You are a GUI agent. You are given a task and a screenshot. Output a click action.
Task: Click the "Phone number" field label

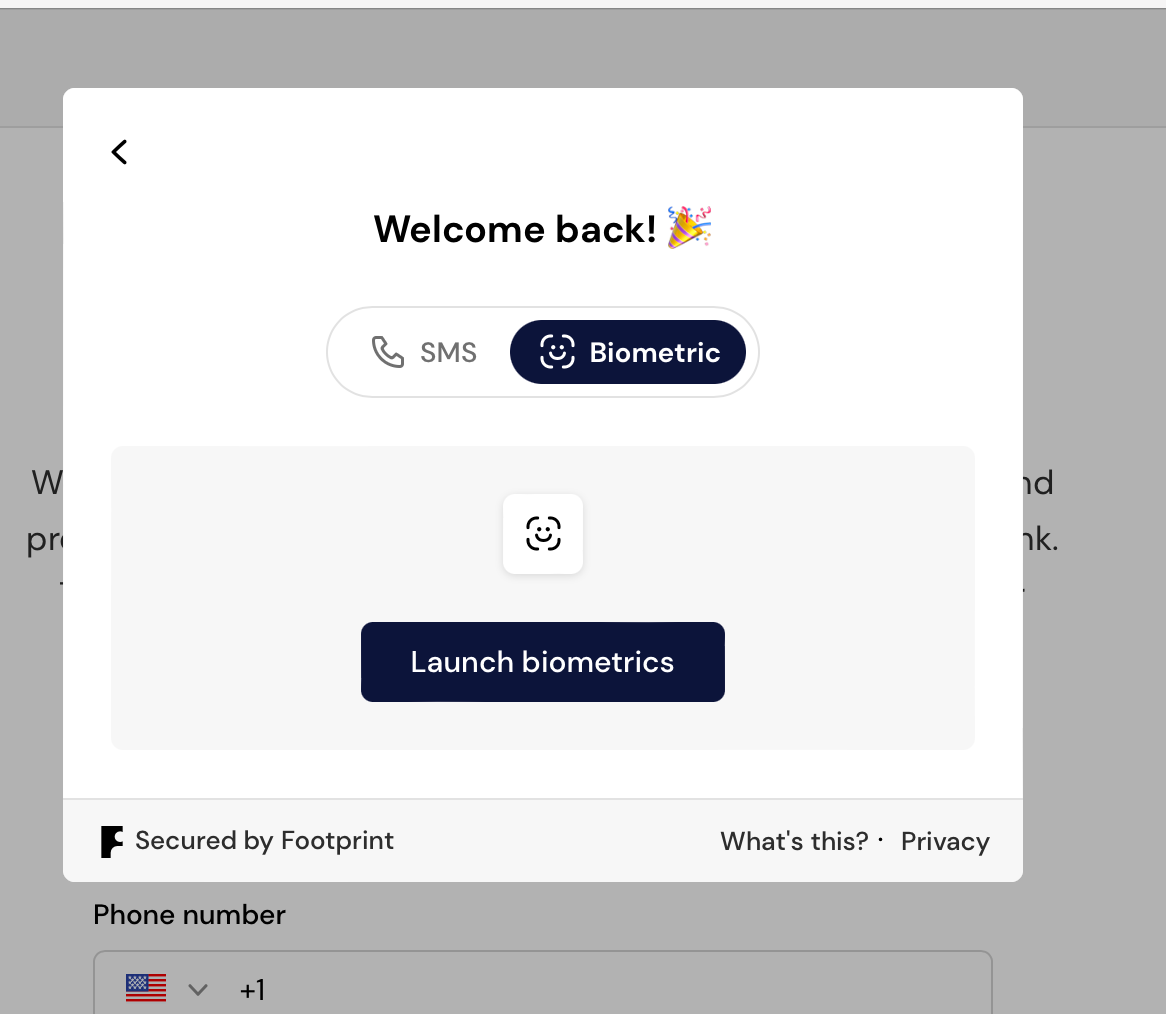(190, 915)
